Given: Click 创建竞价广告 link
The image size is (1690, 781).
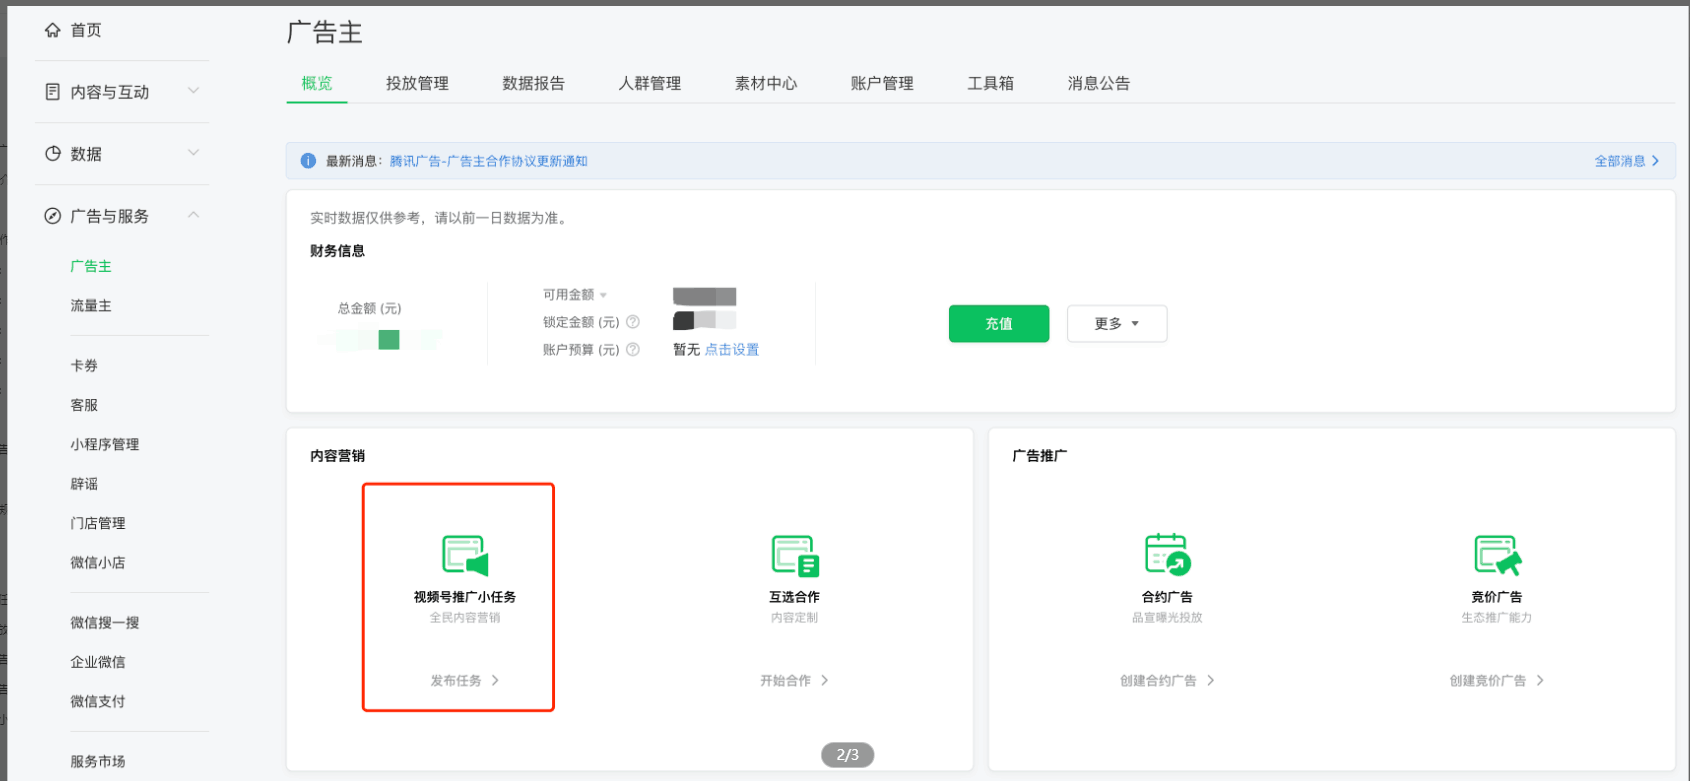Looking at the screenshot, I should coord(1497,681).
